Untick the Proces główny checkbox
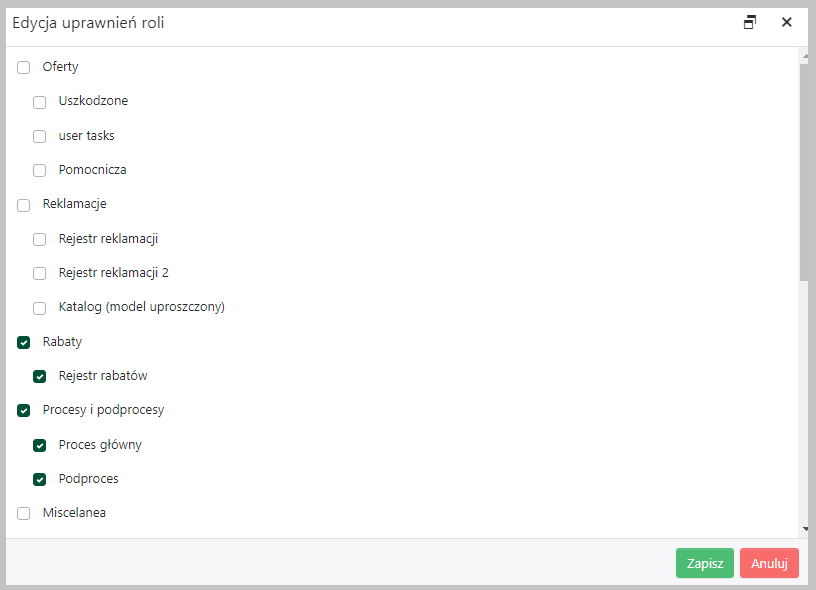816x590 pixels. 40,445
